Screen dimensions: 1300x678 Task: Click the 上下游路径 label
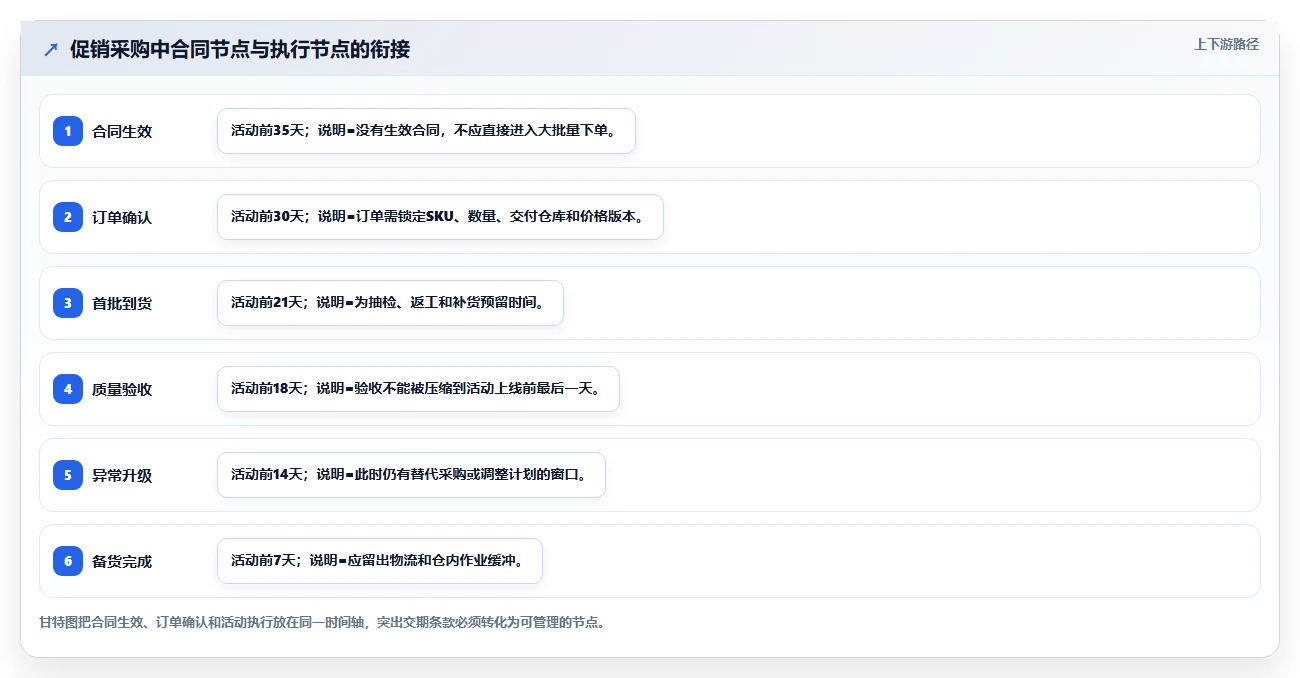1226,45
